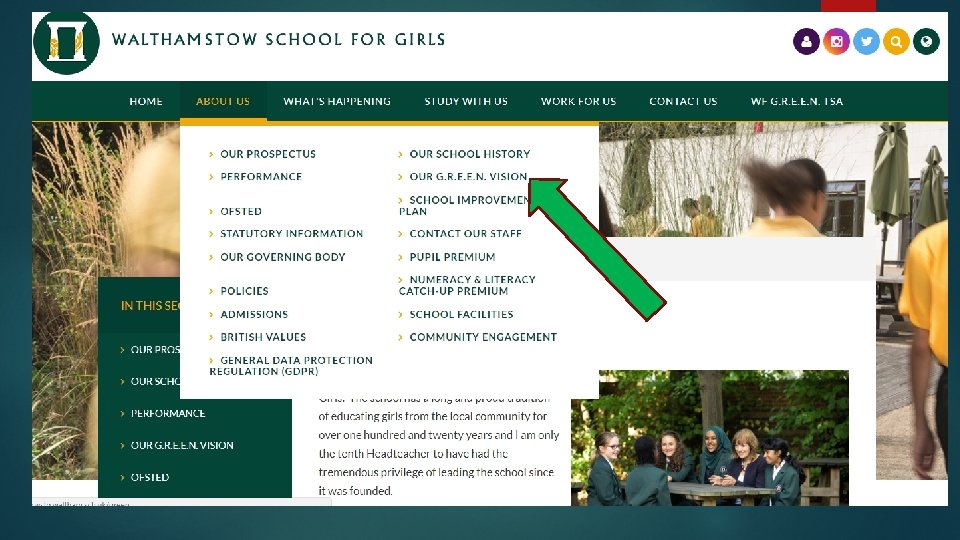Click the yellow search icon
960x540 pixels.
click(896, 42)
